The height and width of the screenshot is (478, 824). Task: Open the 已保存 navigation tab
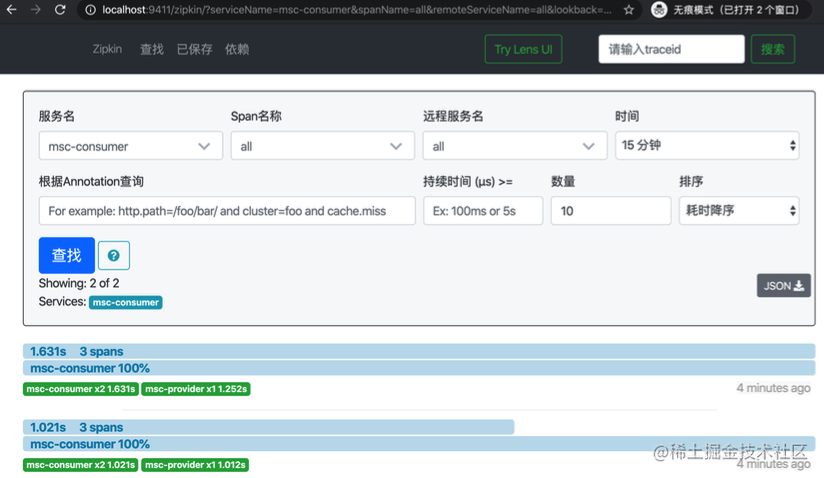[x=194, y=49]
